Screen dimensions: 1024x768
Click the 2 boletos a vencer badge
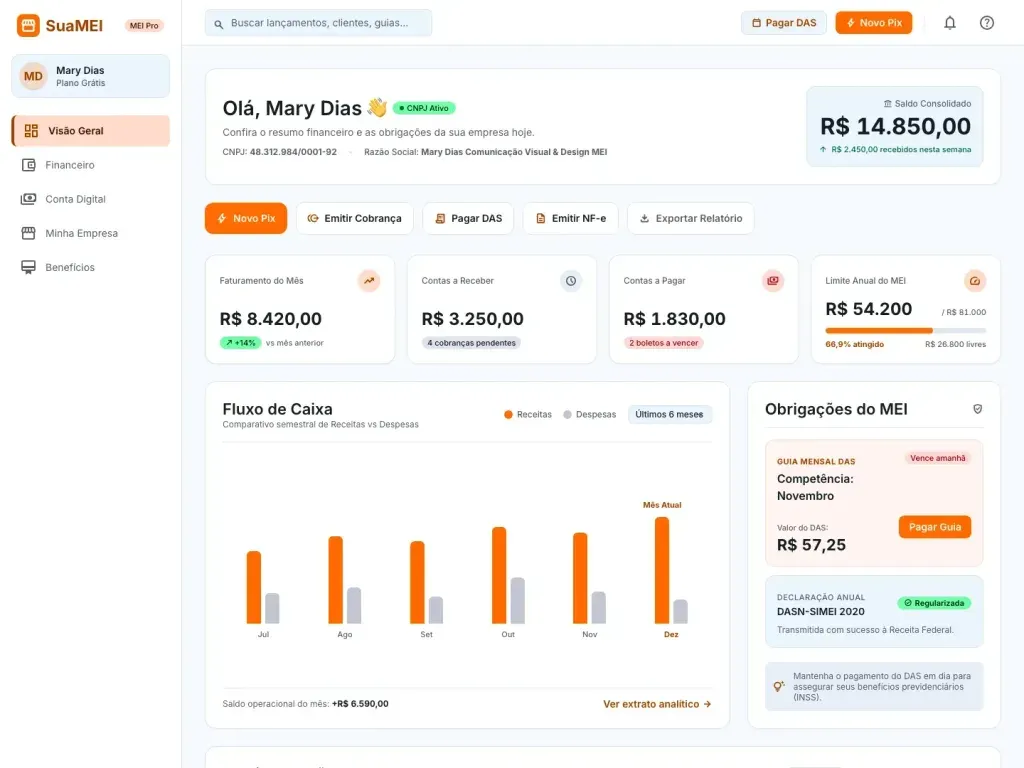664,343
